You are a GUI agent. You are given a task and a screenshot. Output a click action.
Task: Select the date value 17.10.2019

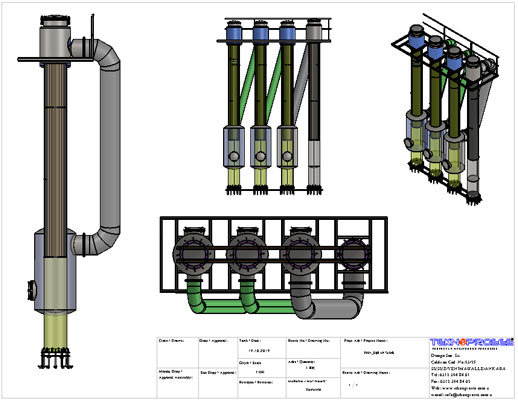pos(259,351)
